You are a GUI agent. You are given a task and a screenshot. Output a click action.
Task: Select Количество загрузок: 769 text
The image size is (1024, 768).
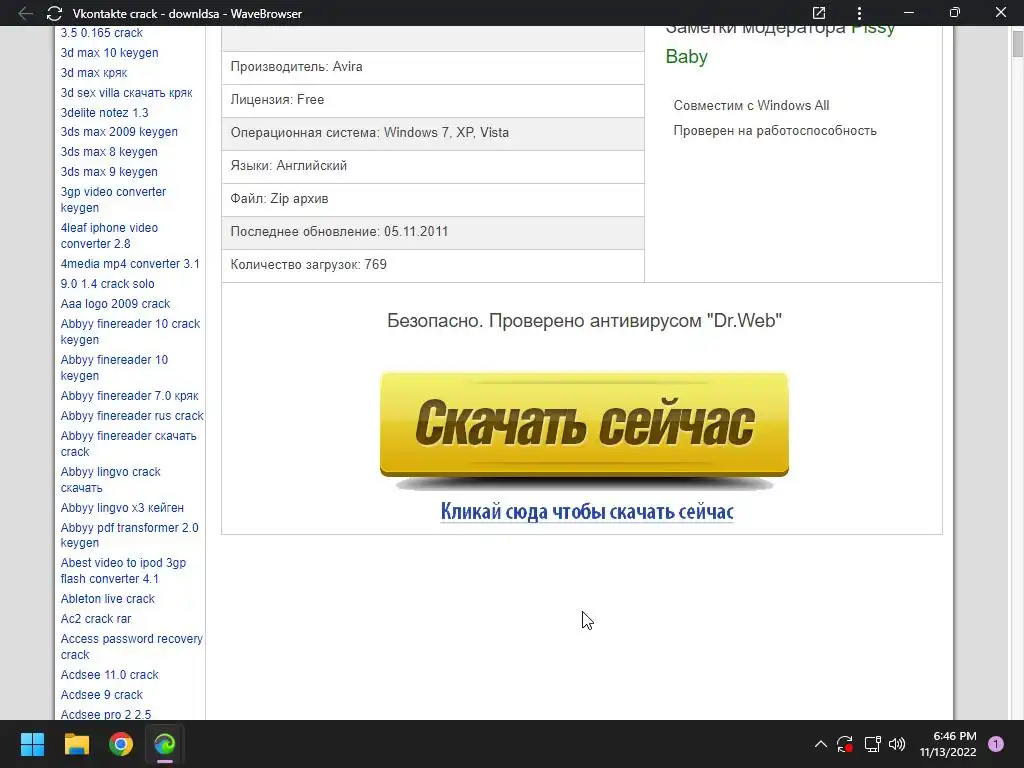(309, 264)
